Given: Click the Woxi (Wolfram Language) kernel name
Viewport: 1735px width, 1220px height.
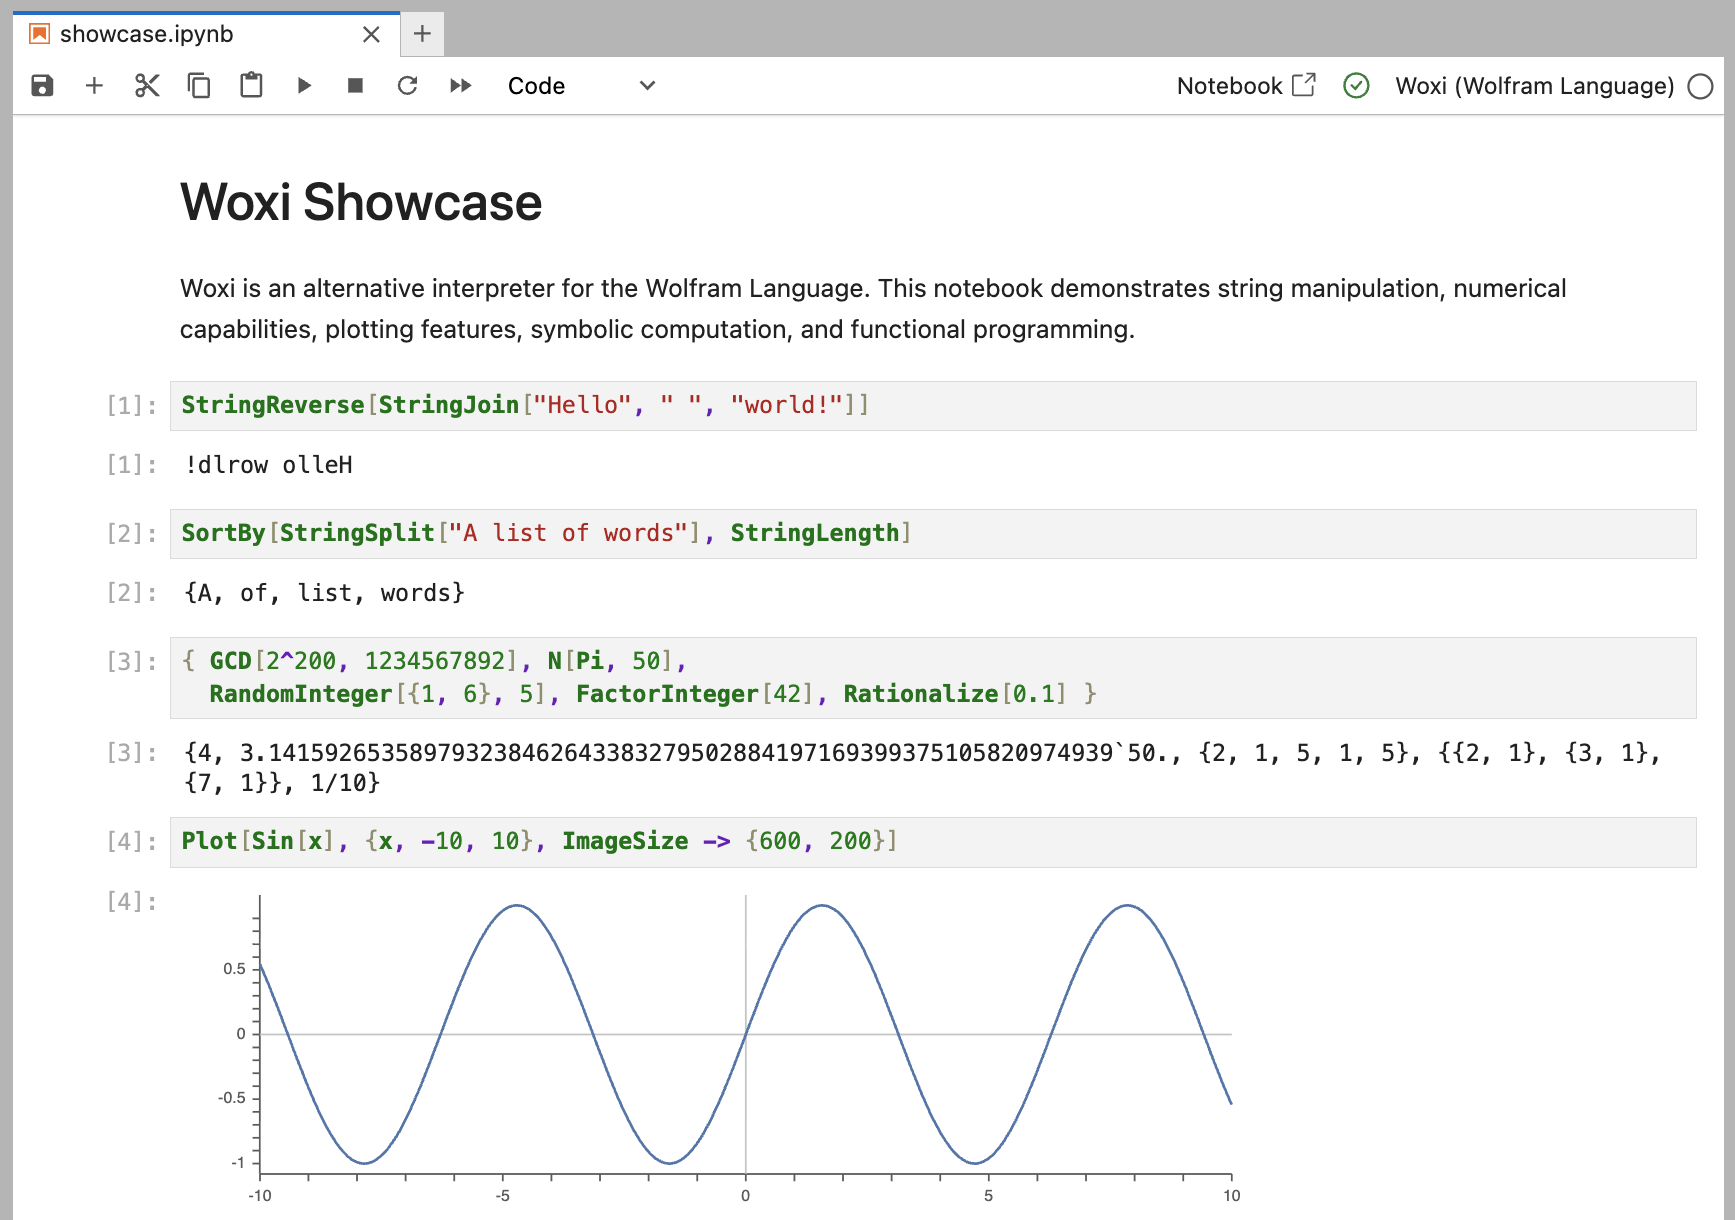Looking at the screenshot, I should click(1536, 86).
